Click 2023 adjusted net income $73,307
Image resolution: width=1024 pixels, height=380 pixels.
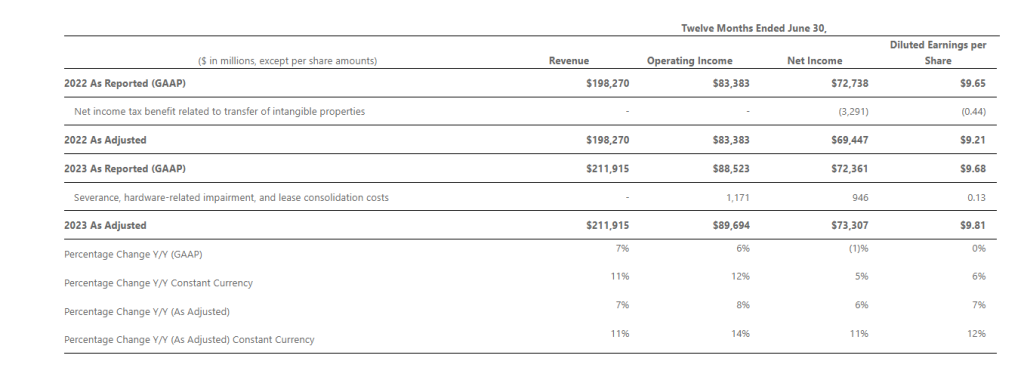click(849, 225)
